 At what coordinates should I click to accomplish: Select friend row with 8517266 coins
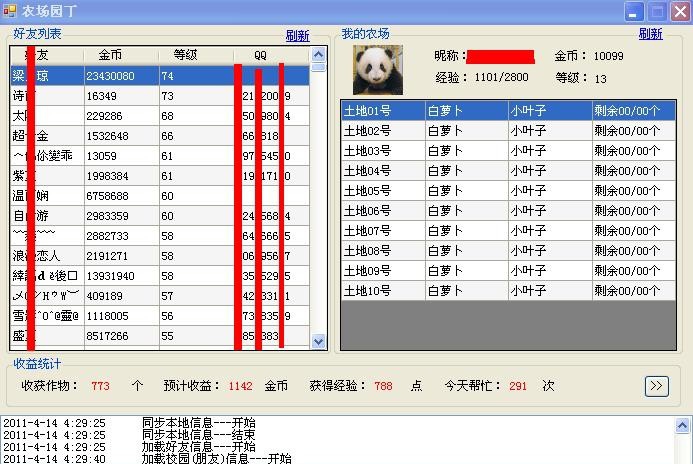pos(160,336)
